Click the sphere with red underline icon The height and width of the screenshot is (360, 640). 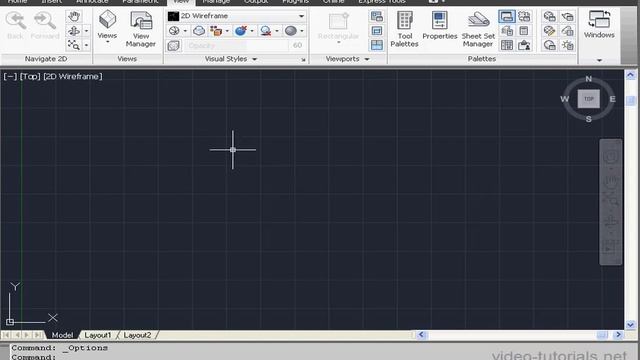click(x=266, y=31)
